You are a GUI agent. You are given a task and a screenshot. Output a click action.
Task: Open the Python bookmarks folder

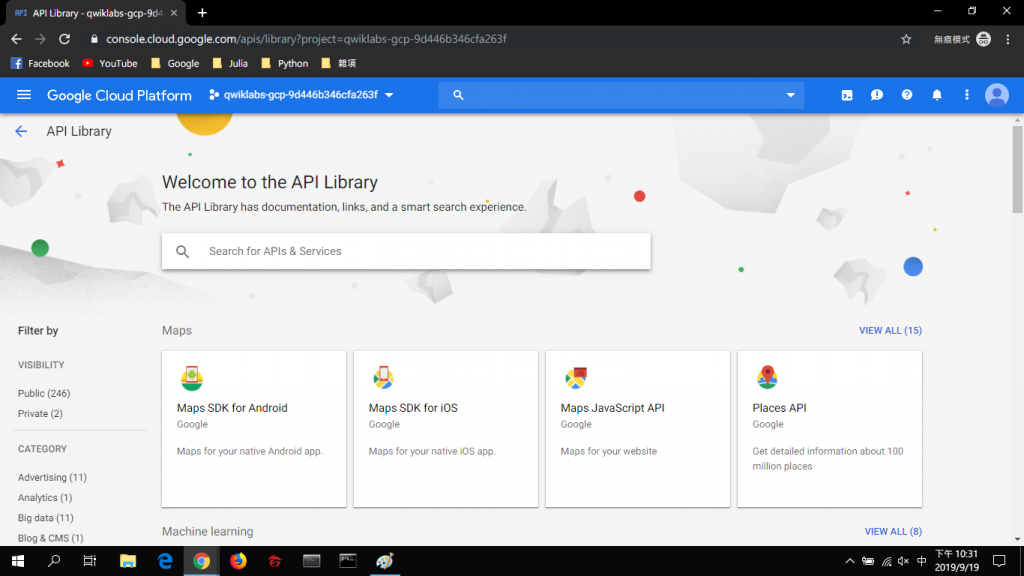point(285,63)
